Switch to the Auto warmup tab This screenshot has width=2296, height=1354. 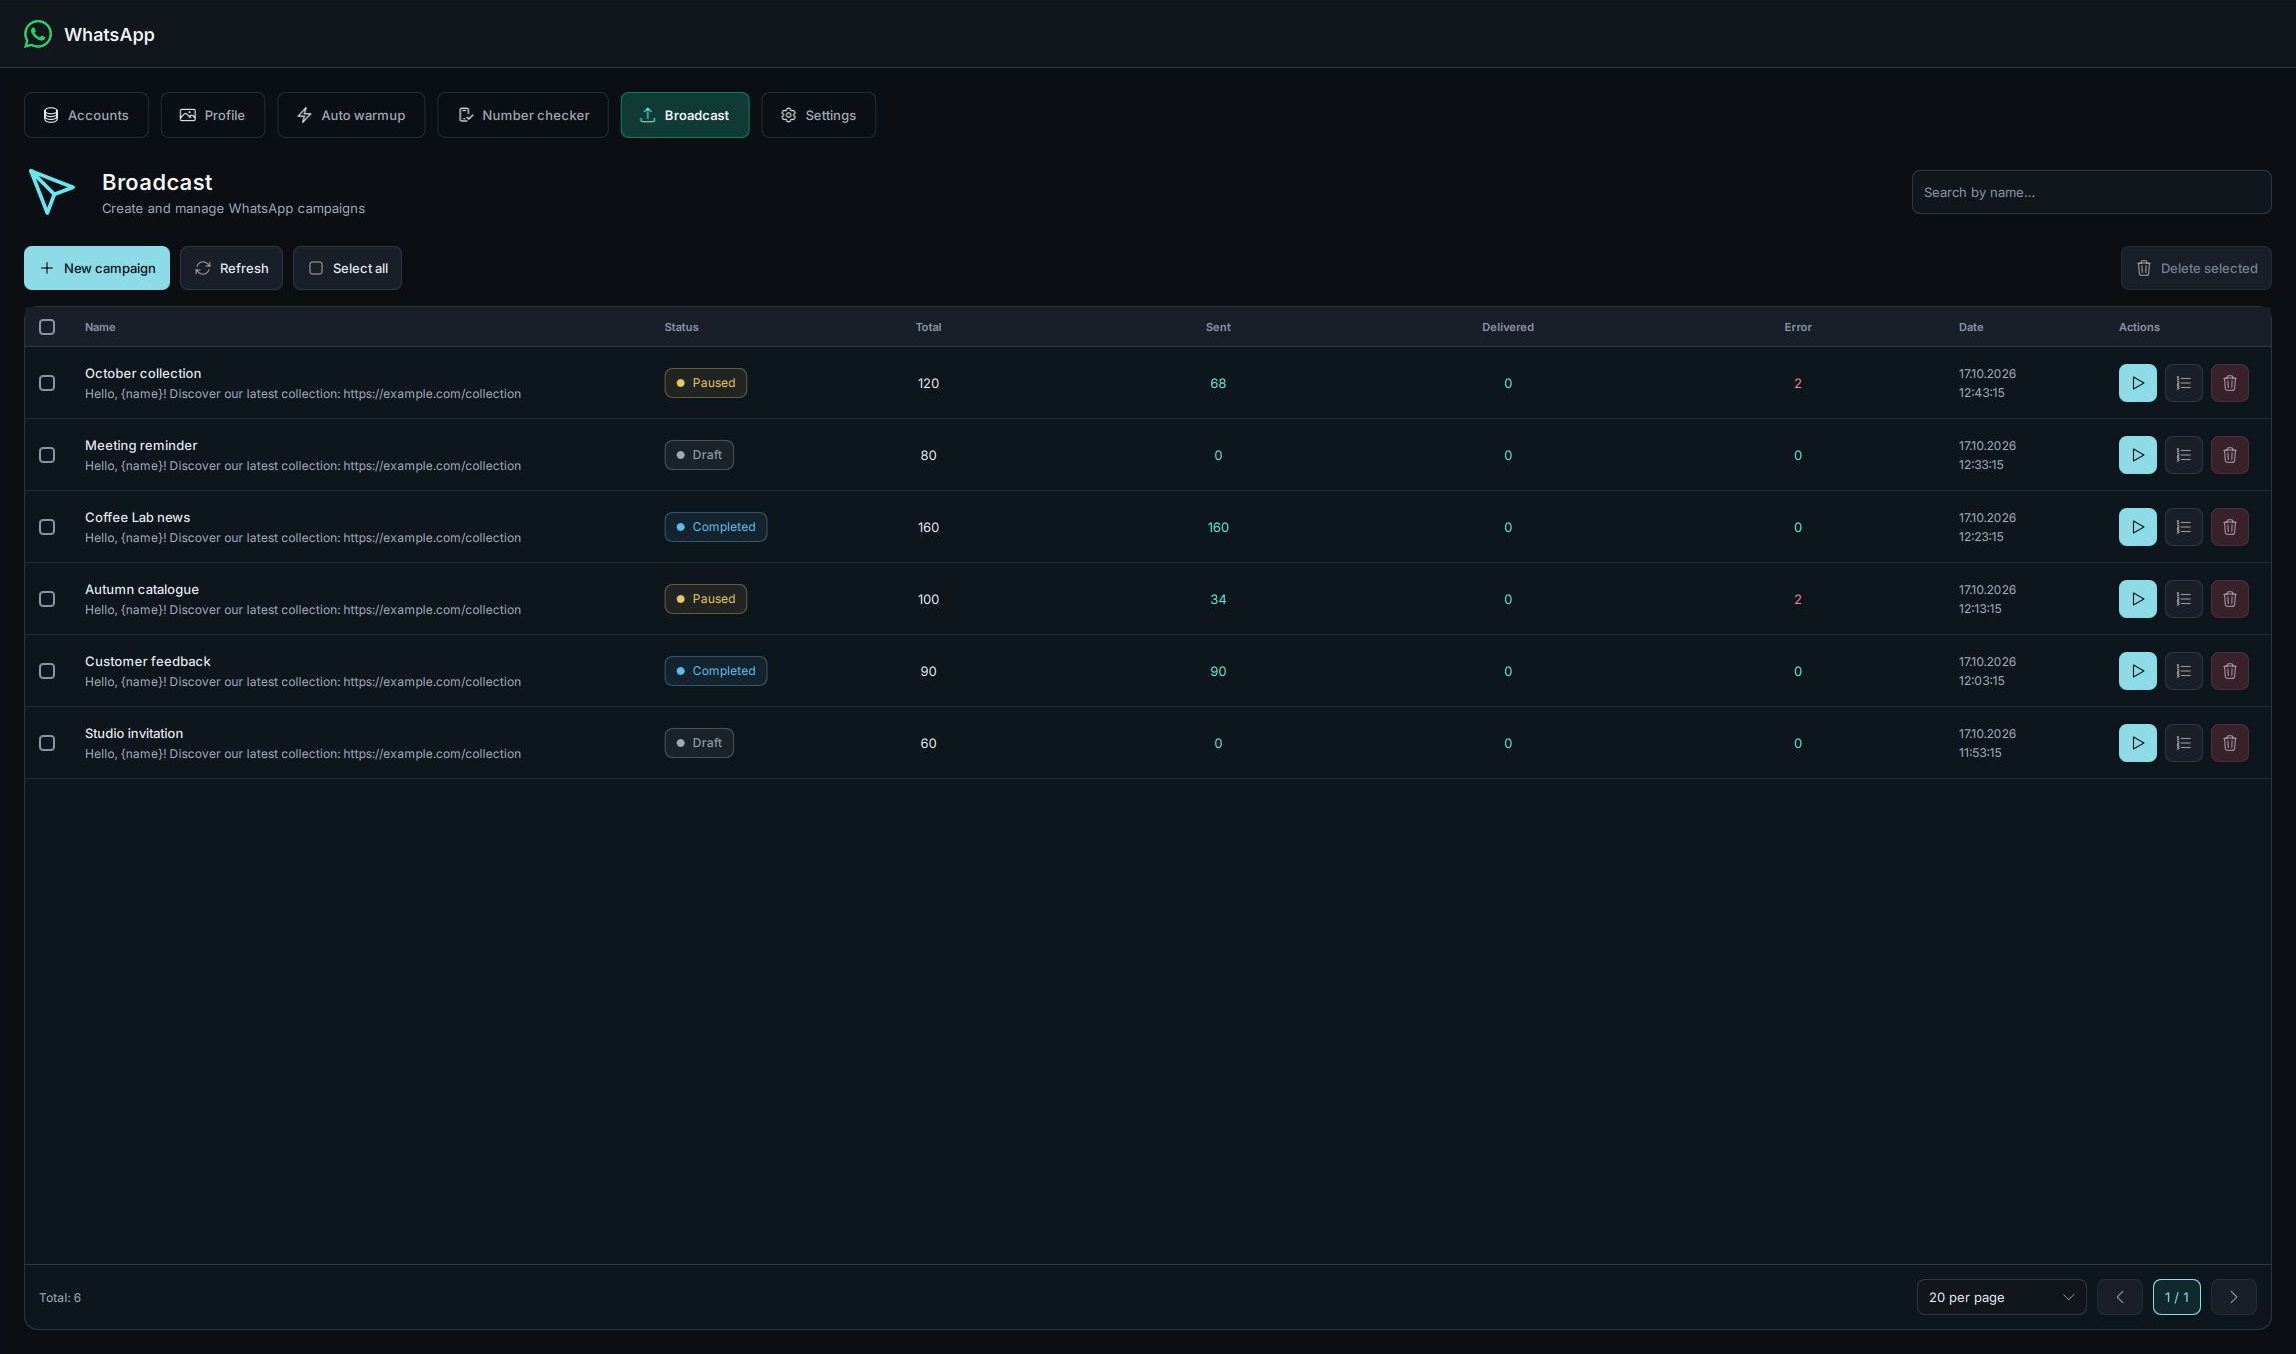351,115
